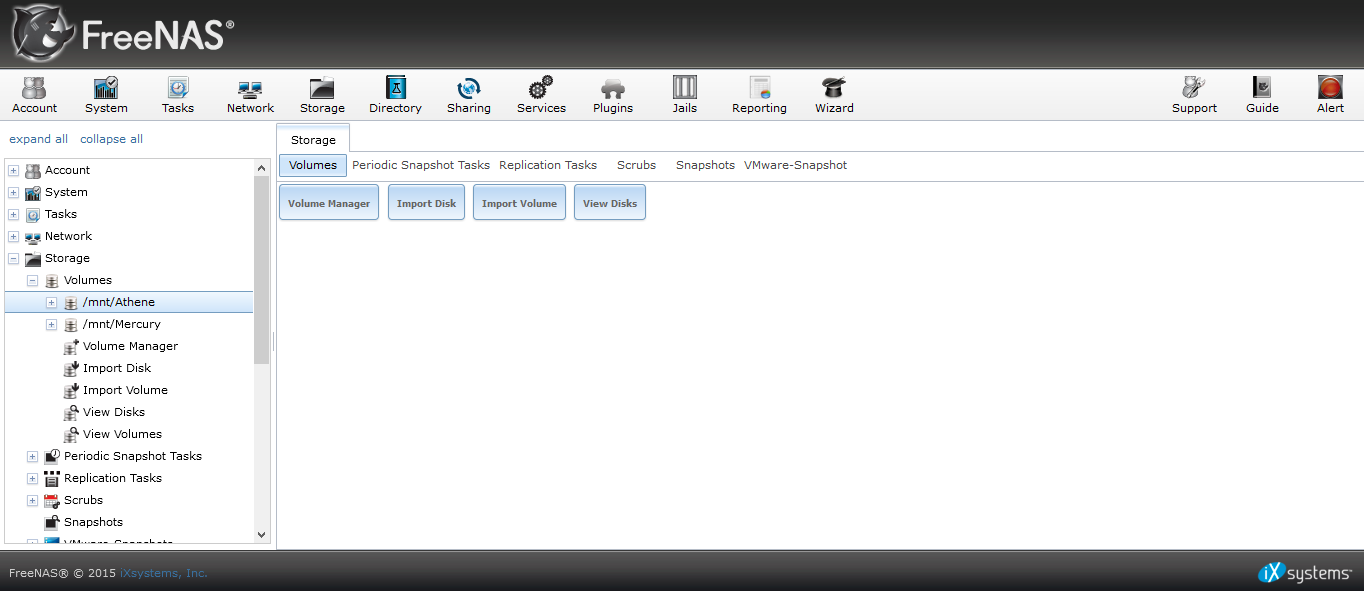This screenshot has height=591, width=1364.
Task: Click the sidebar splitter handle
Action: [273, 342]
